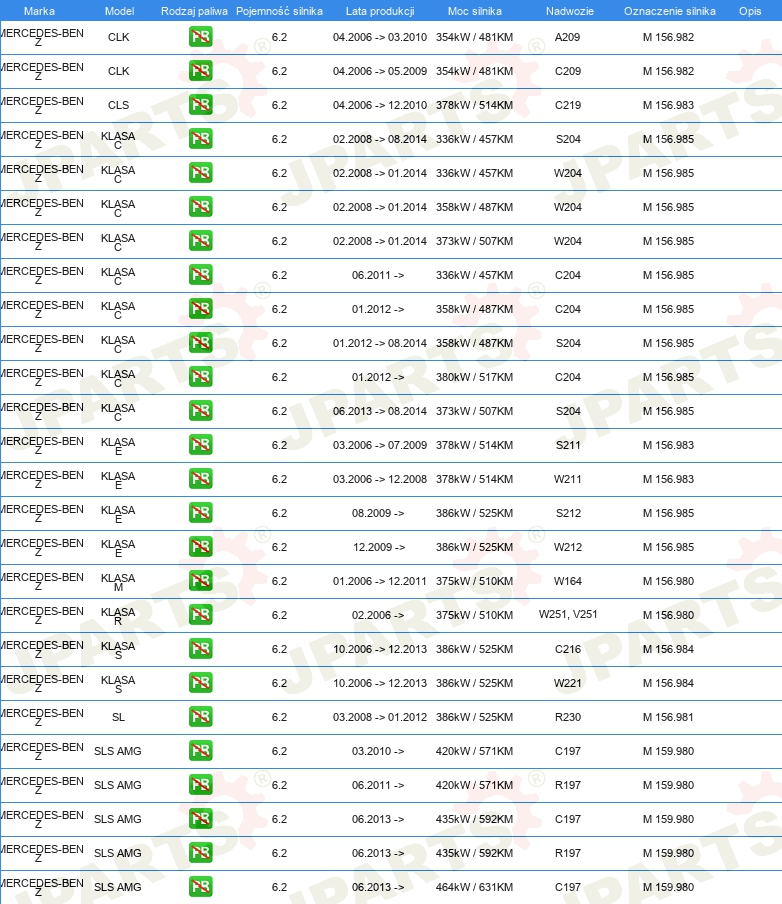Select the production dates 04.2006 -> 03.2010
The width and height of the screenshot is (782, 904).
[380, 37]
